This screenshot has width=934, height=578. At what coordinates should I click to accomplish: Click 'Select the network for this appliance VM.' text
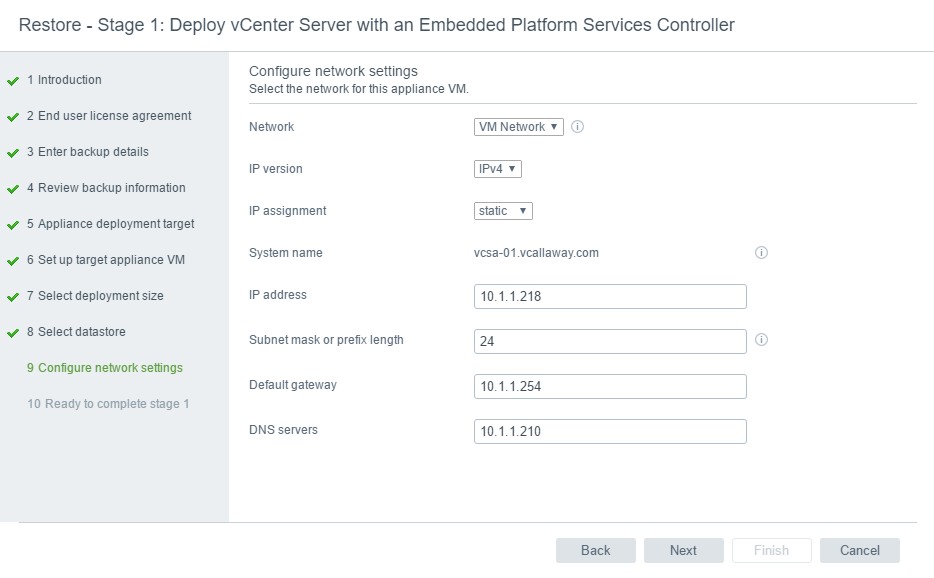pyautogui.click(x=359, y=89)
